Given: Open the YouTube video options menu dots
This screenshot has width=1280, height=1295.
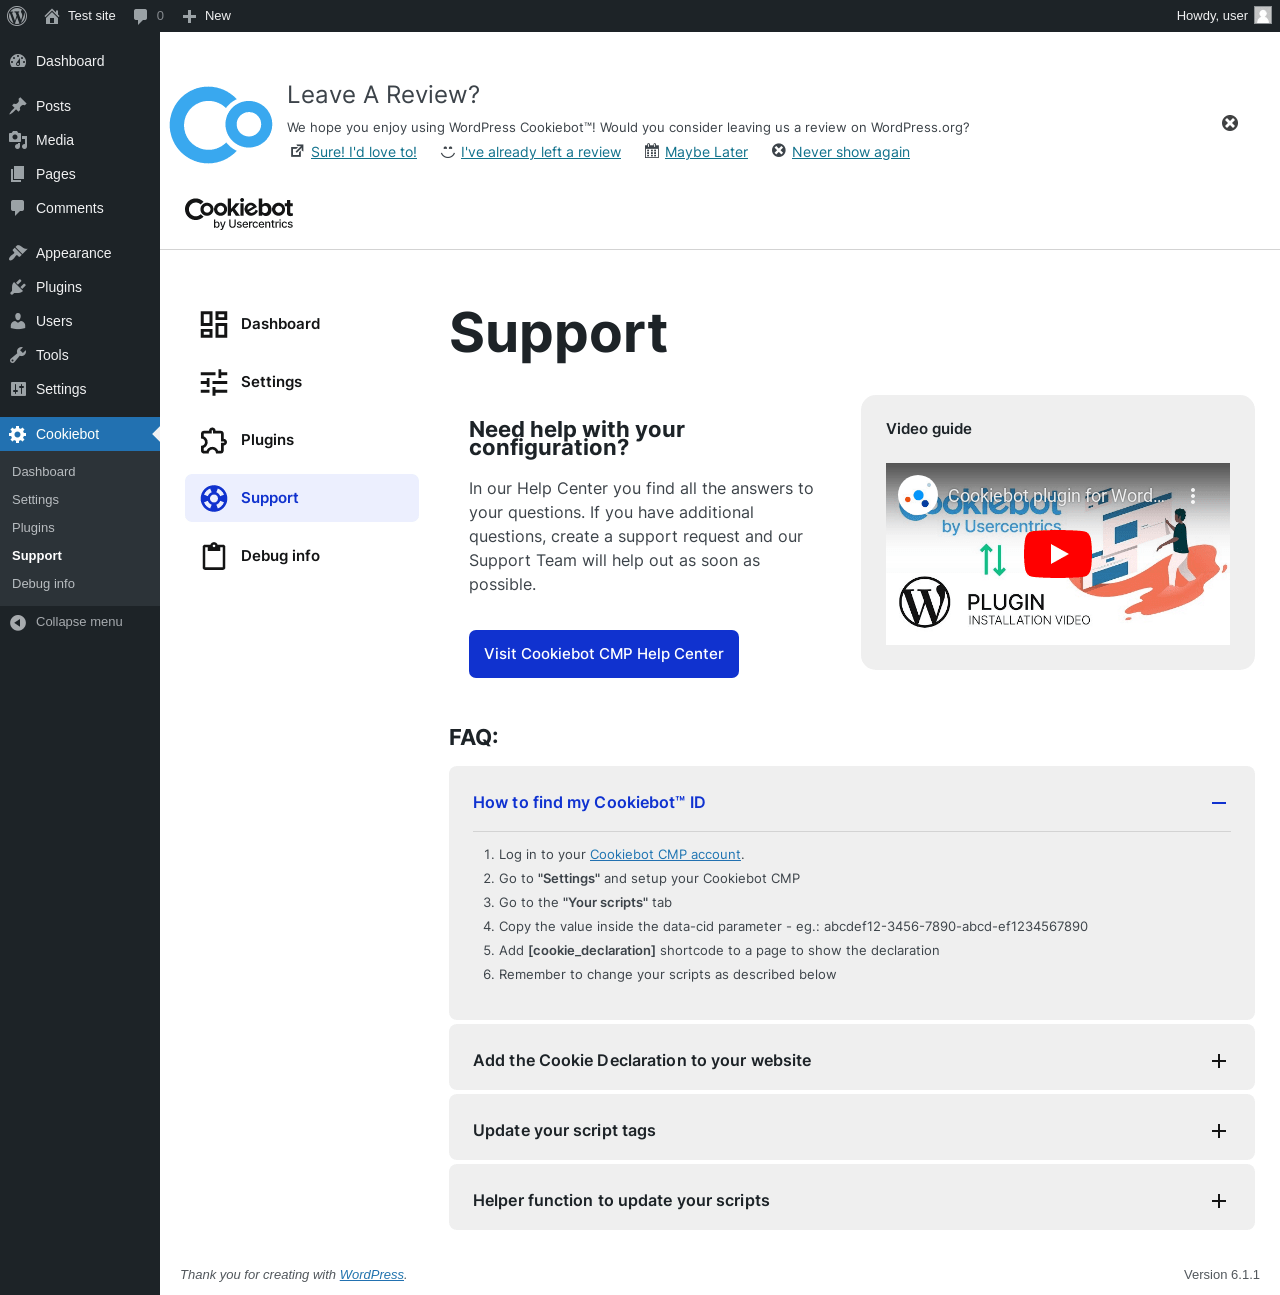Looking at the screenshot, I should click(1193, 495).
